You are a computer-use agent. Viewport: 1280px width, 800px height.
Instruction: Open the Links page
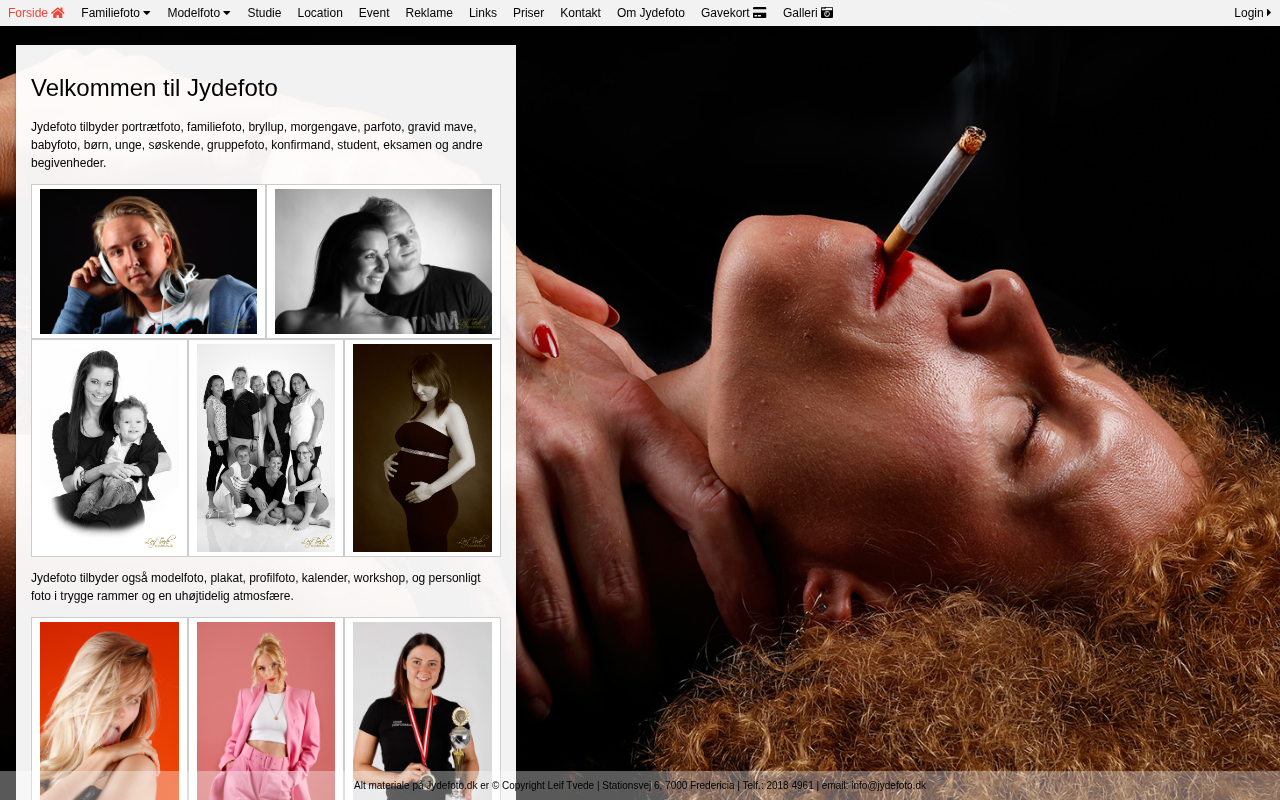click(483, 13)
